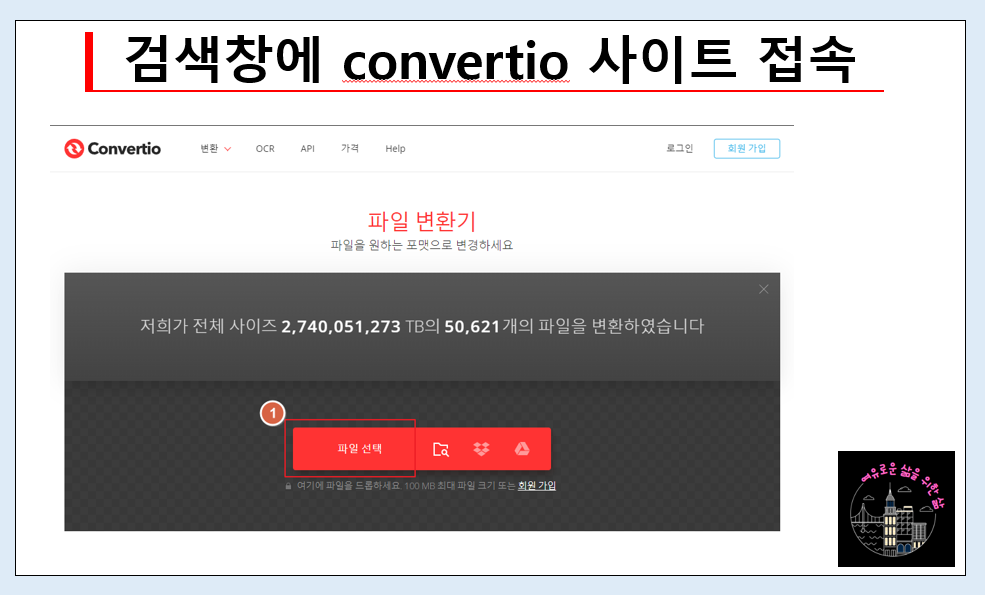The height and width of the screenshot is (595, 985).
Task: Open the 가격 pricing page
Action: tap(350, 149)
